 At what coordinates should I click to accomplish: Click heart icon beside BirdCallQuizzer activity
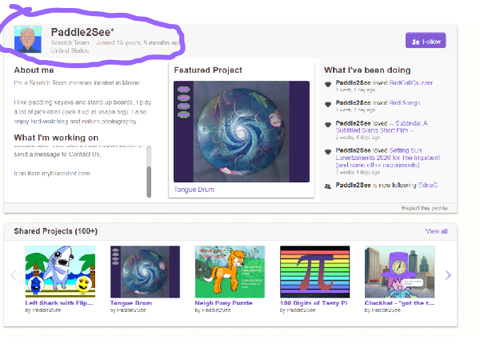(328, 85)
